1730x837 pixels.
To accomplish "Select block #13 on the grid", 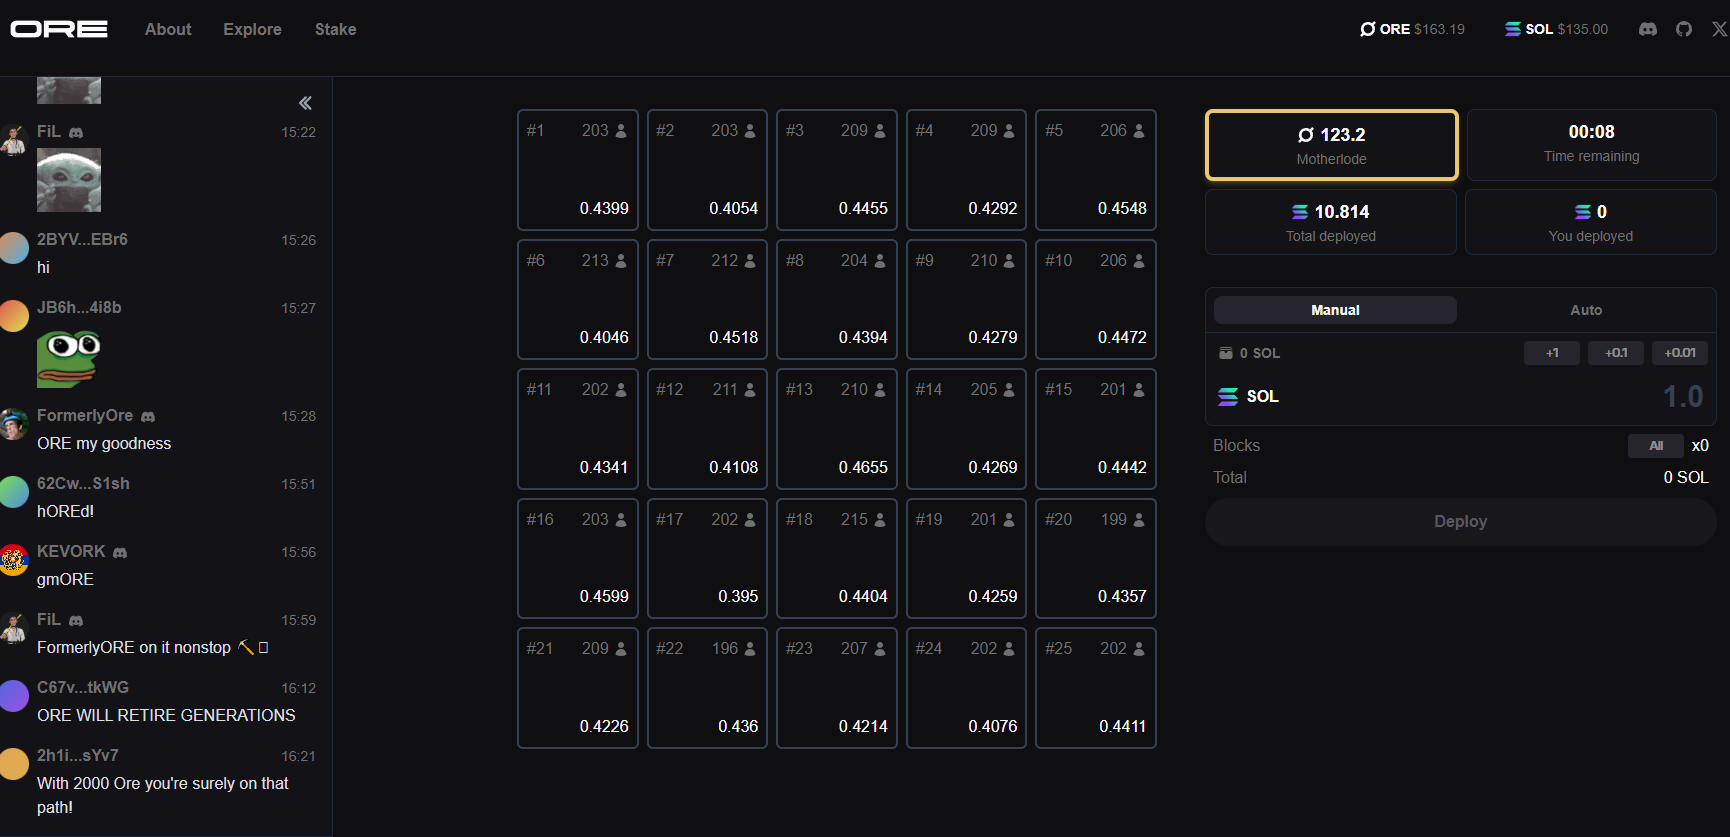I will click(x=837, y=429).
